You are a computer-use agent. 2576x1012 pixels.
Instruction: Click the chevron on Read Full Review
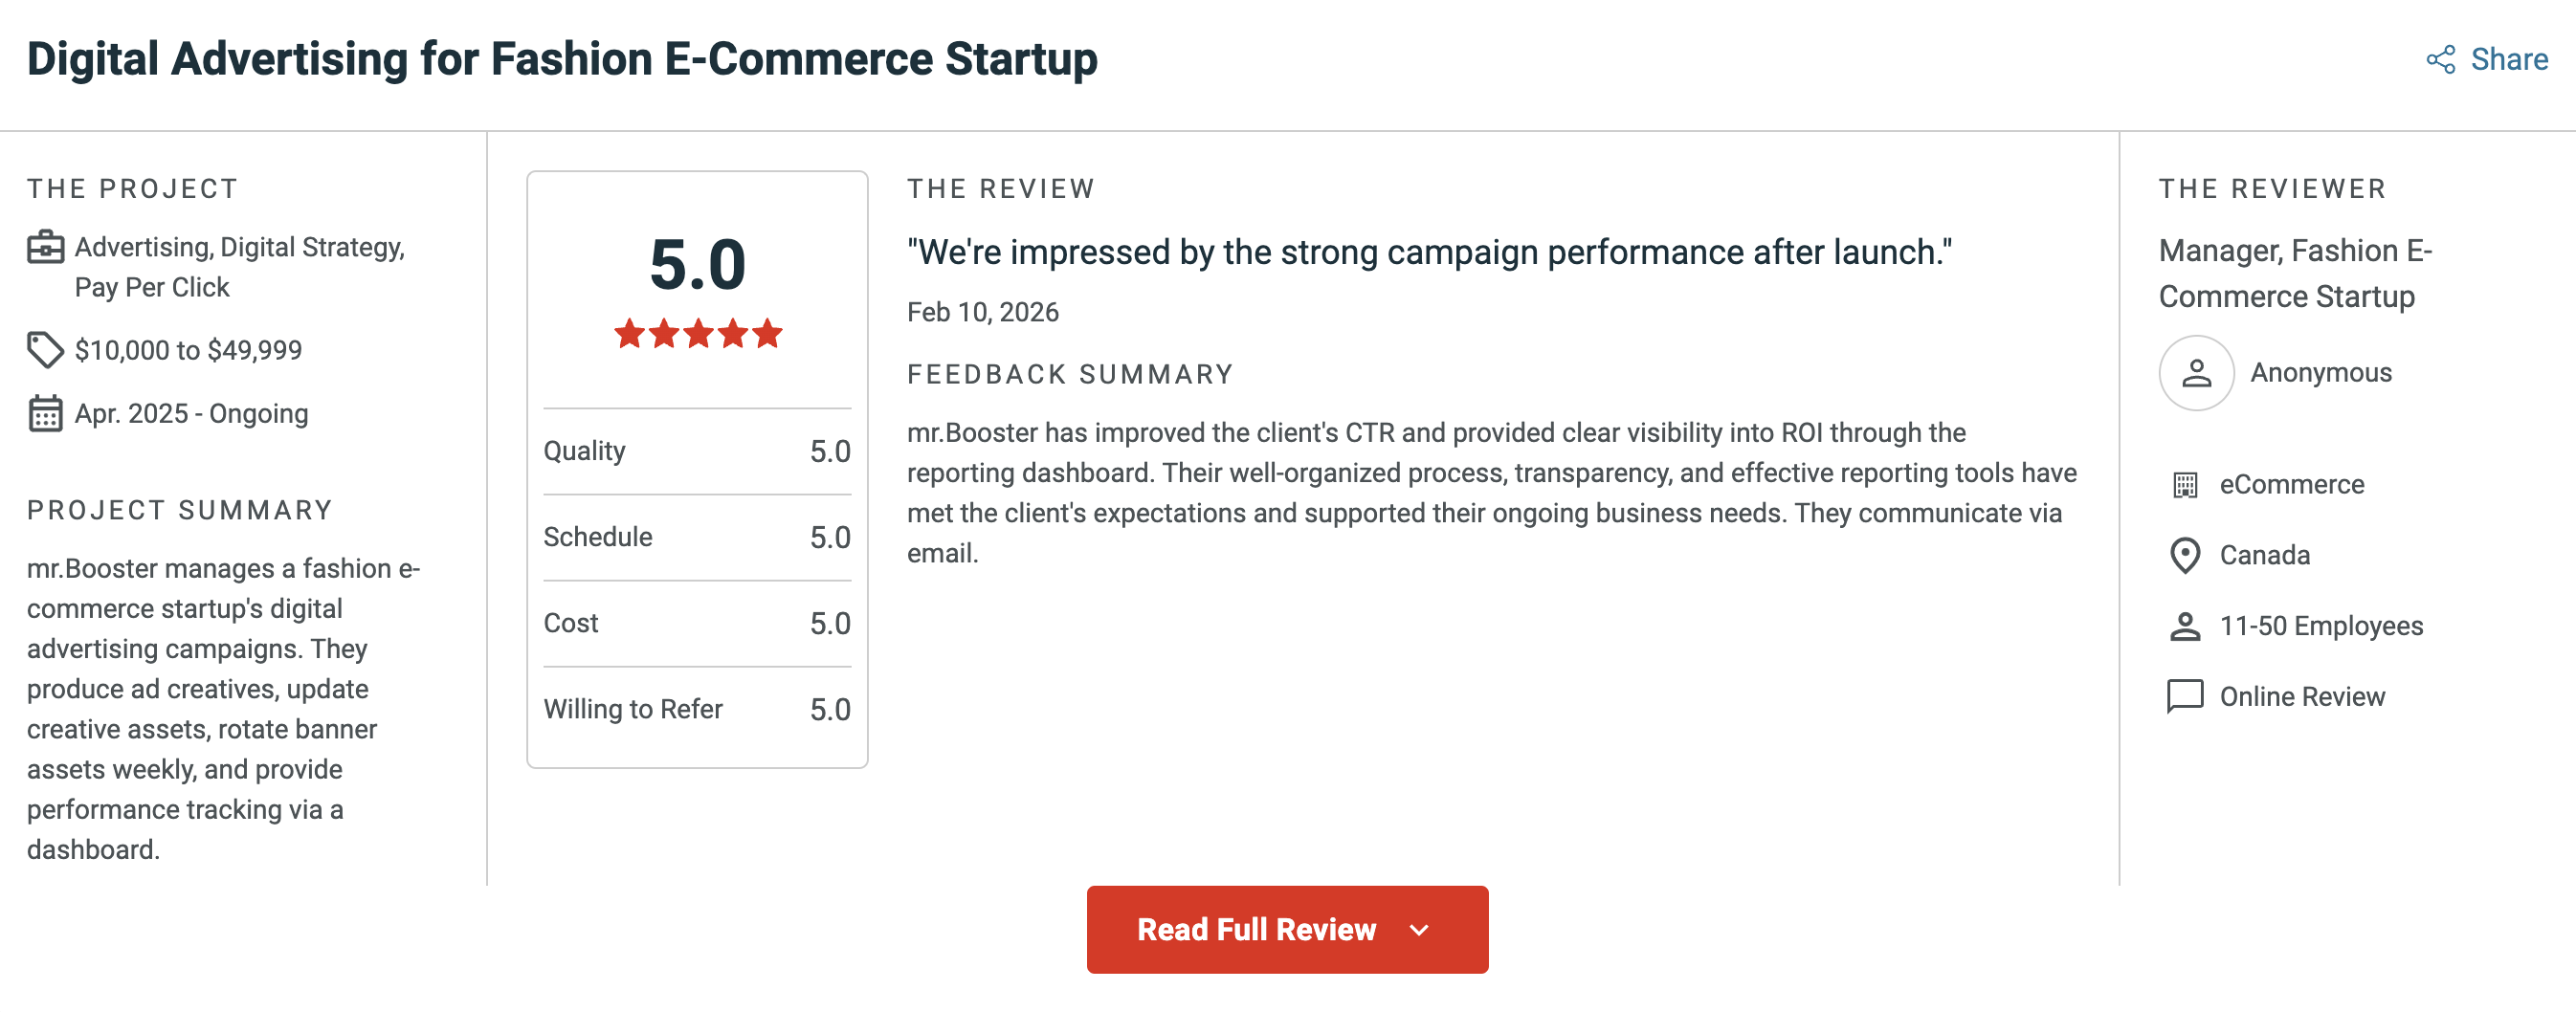1419,930
